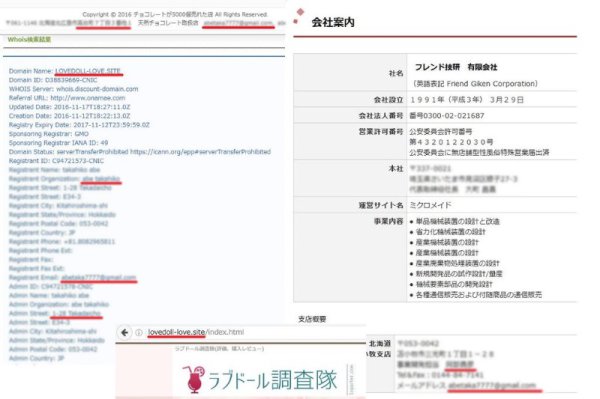Click the lovedoll-love.site address bar
This screenshot has height=399, width=600.
[196, 332]
